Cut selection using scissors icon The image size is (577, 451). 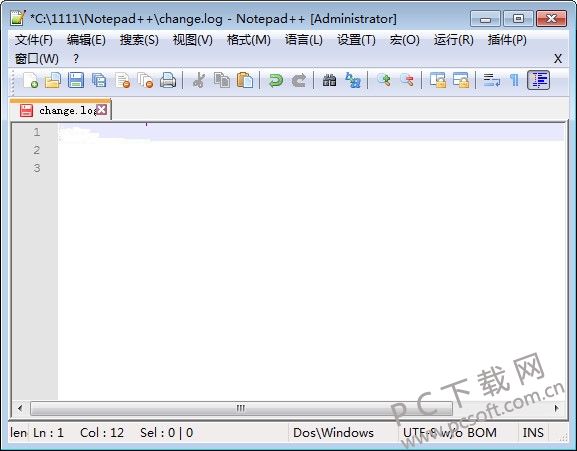pos(199,80)
